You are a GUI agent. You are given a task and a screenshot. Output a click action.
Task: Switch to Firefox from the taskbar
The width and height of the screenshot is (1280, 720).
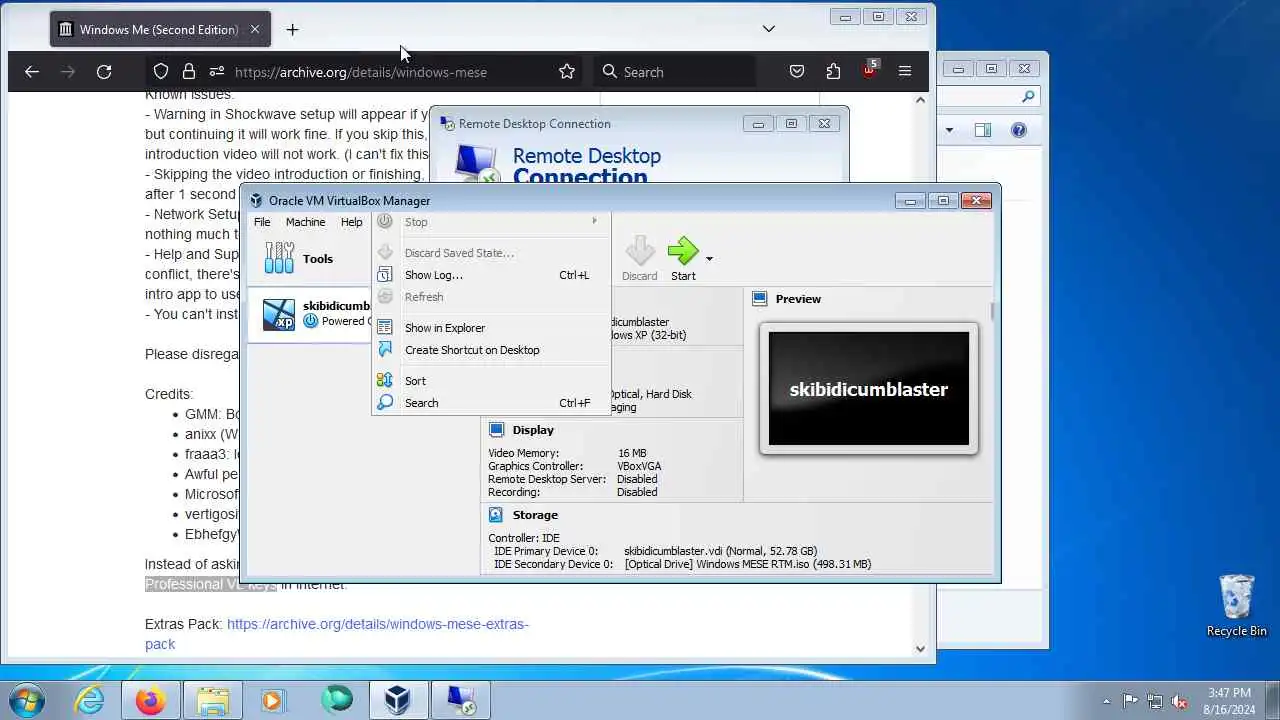tap(151, 700)
